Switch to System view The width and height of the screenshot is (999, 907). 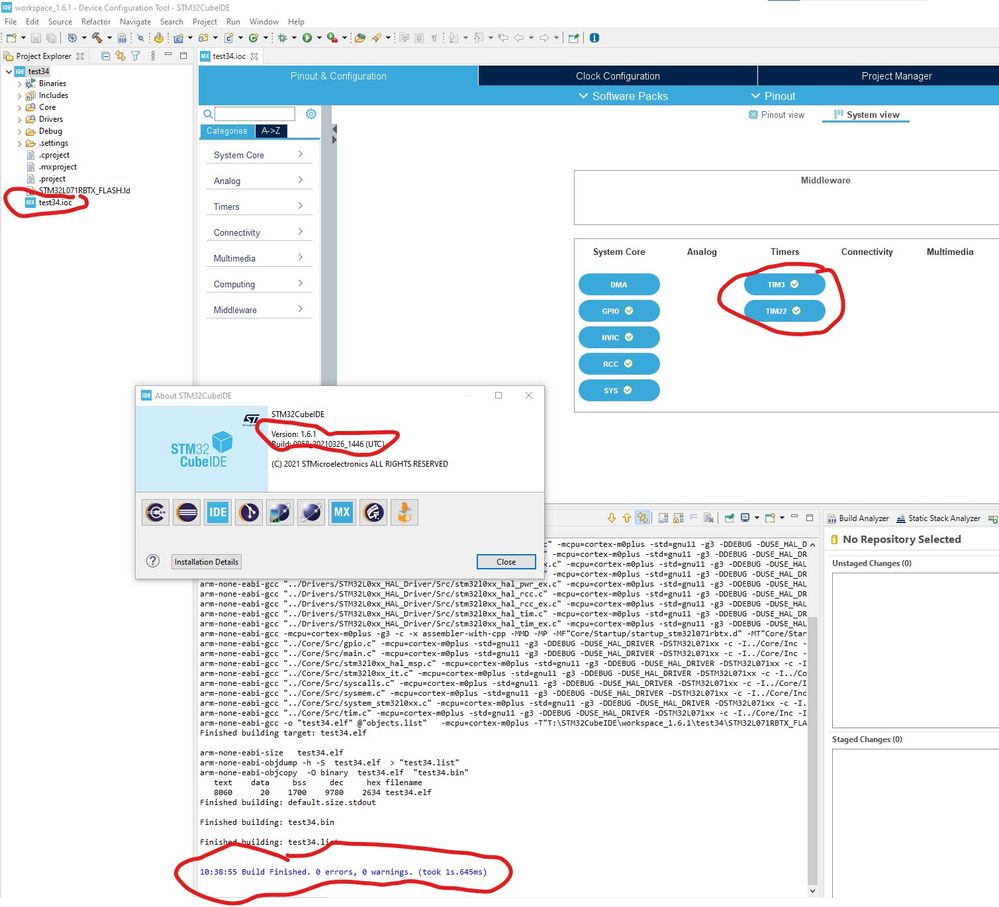tap(866, 115)
